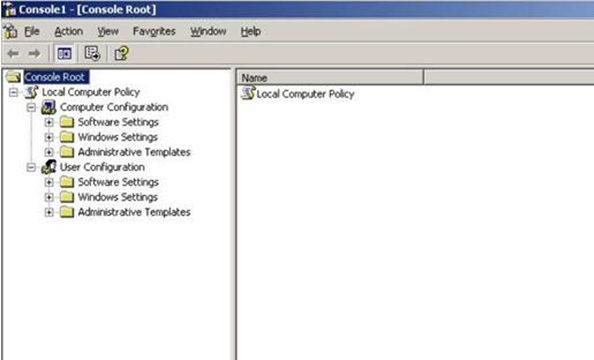Select Software Settings text under User Configuration
The image size is (594, 360).
click(x=118, y=182)
